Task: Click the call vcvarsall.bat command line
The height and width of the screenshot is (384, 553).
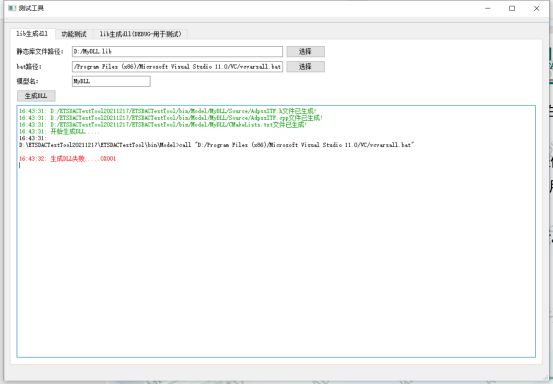Action: click(x=217, y=145)
